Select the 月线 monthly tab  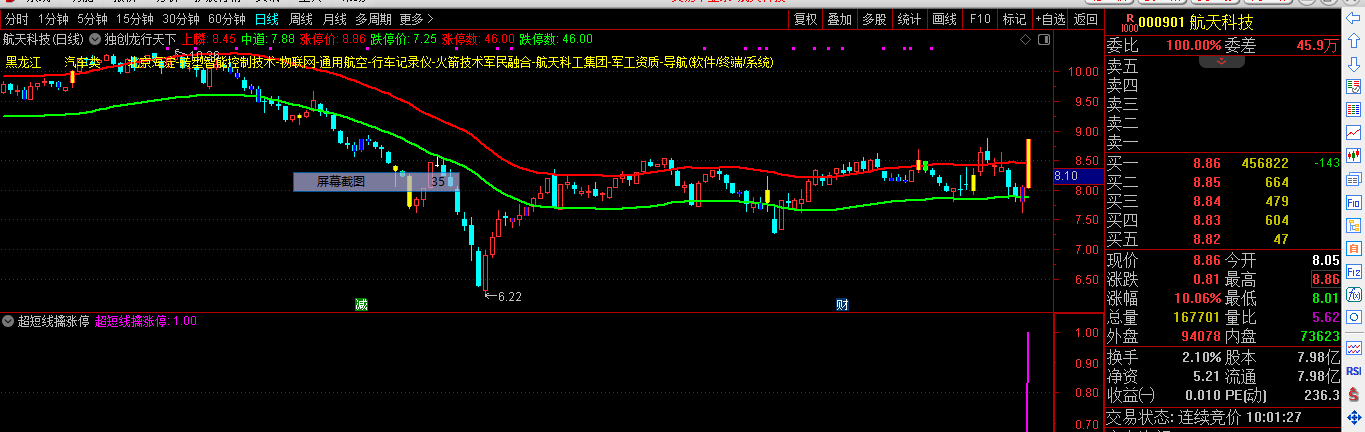coord(334,19)
